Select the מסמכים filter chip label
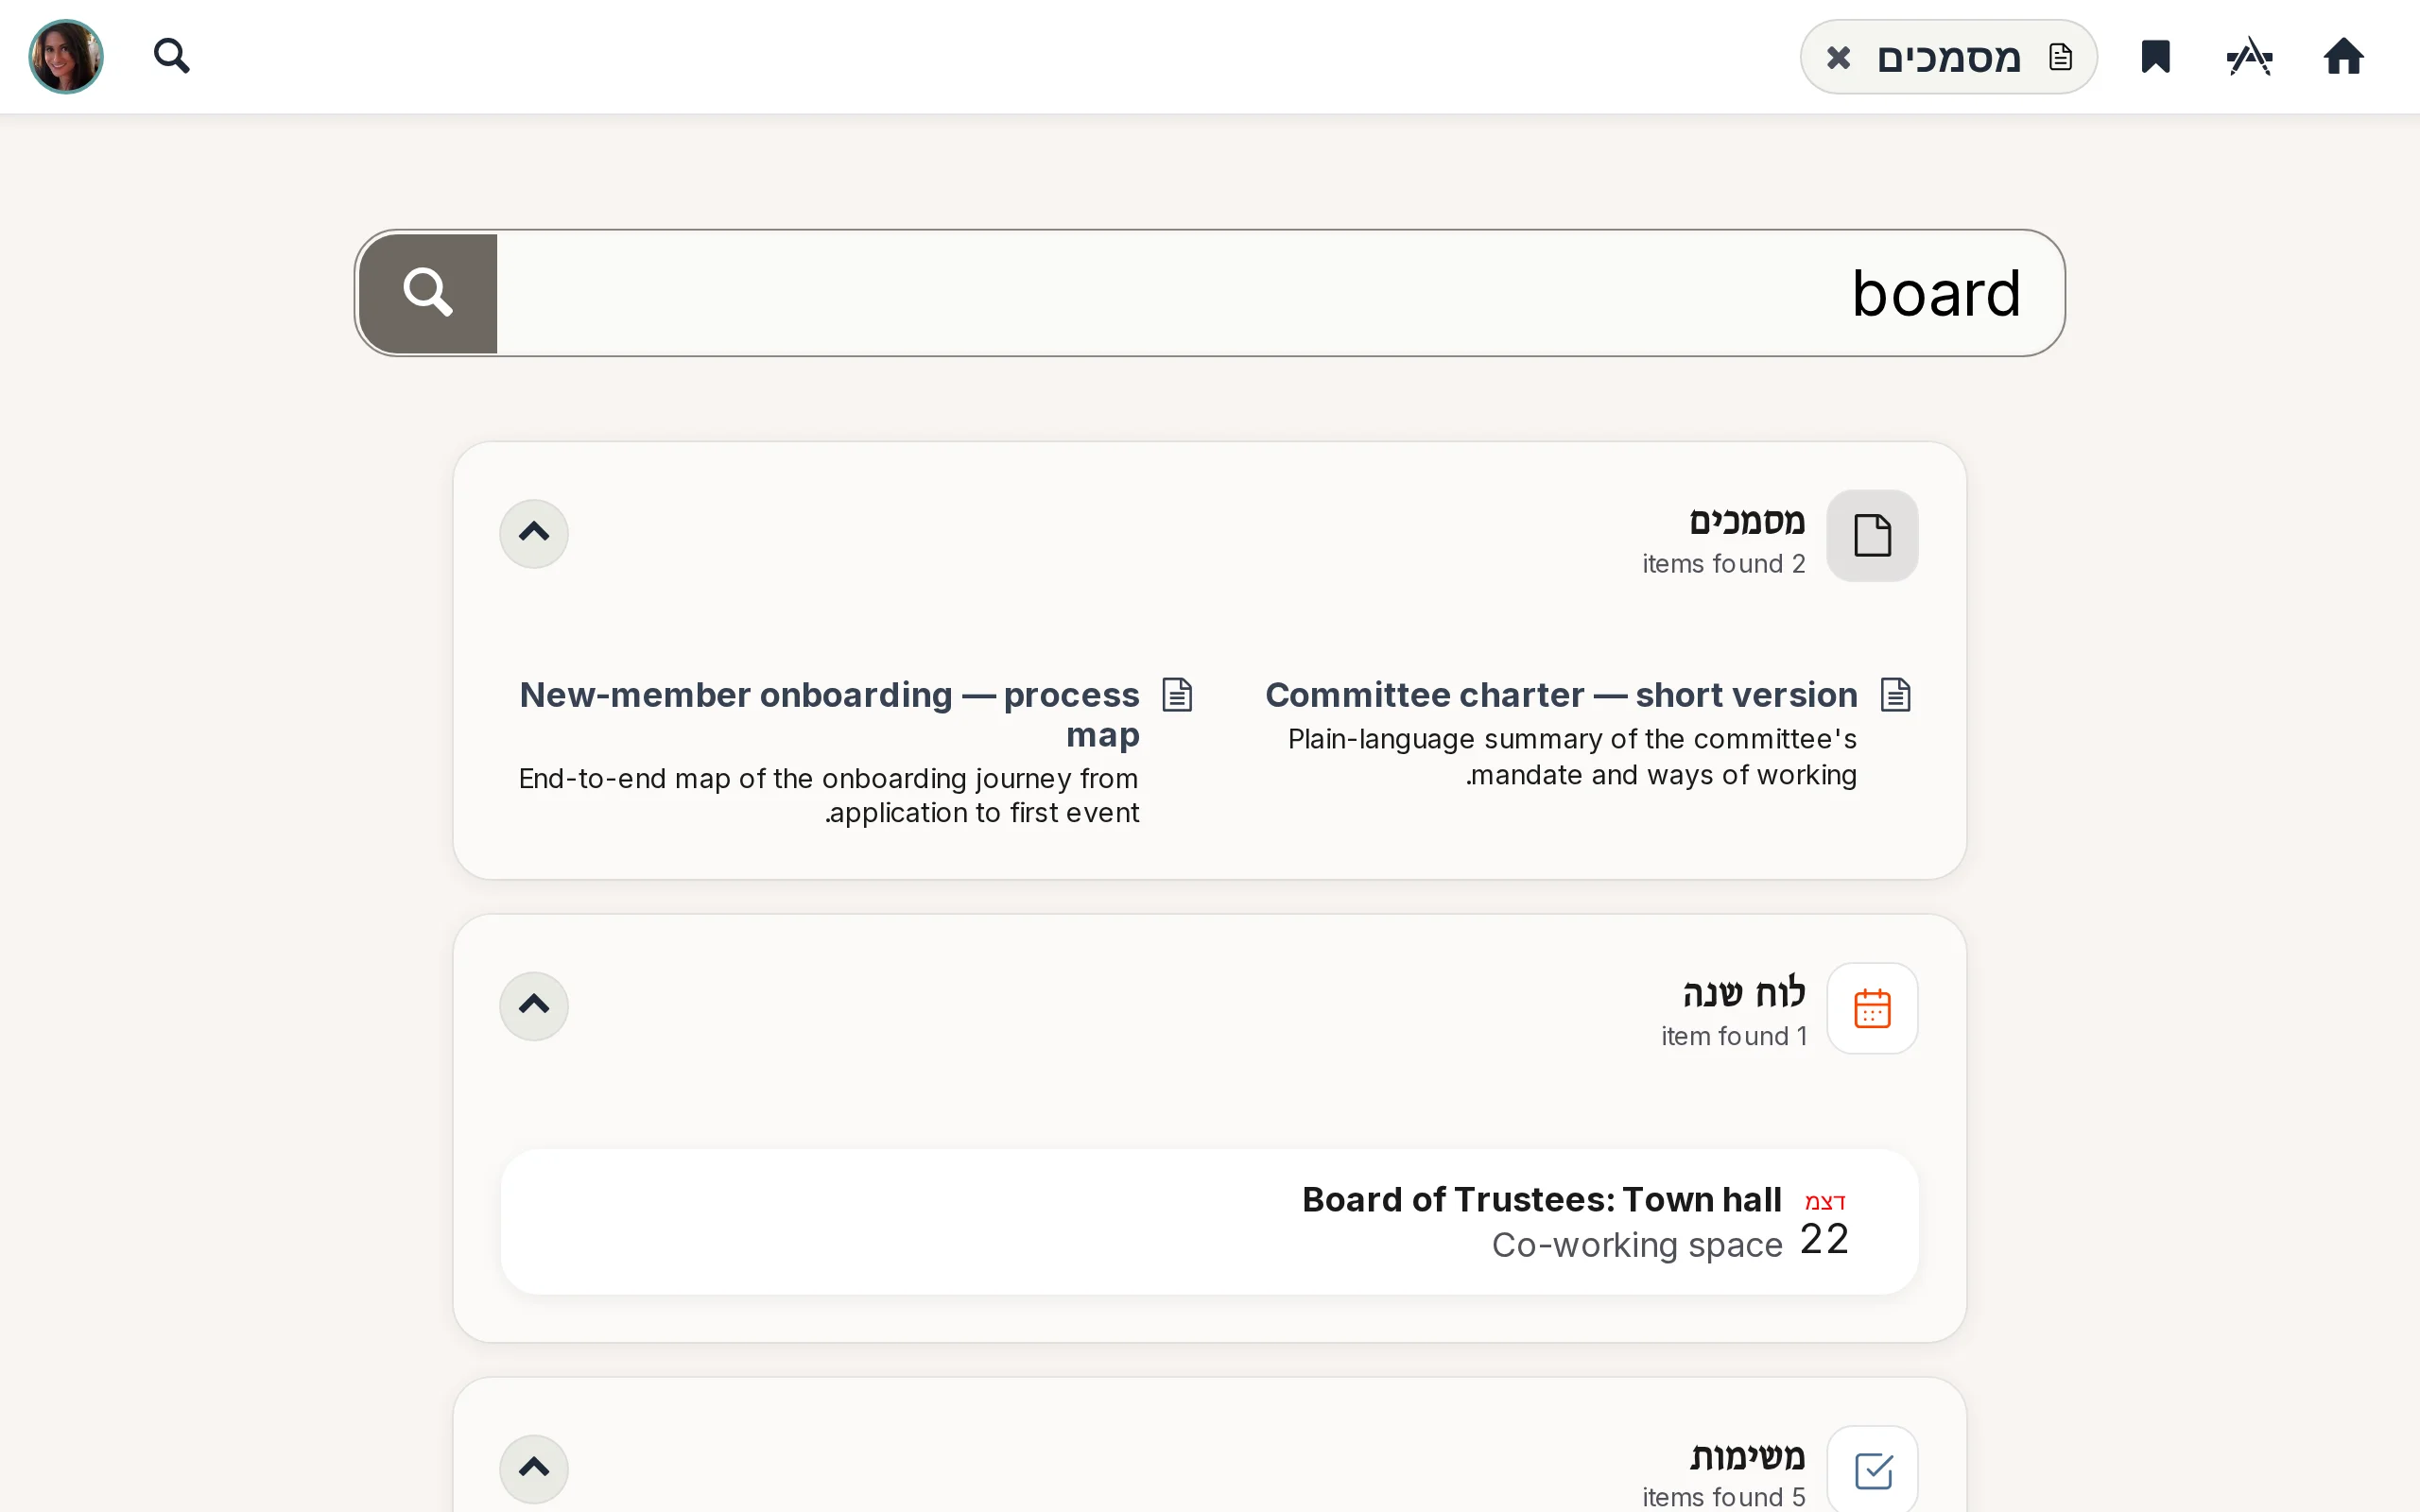The width and height of the screenshot is (2420, 1512). tap(1949, 57)
